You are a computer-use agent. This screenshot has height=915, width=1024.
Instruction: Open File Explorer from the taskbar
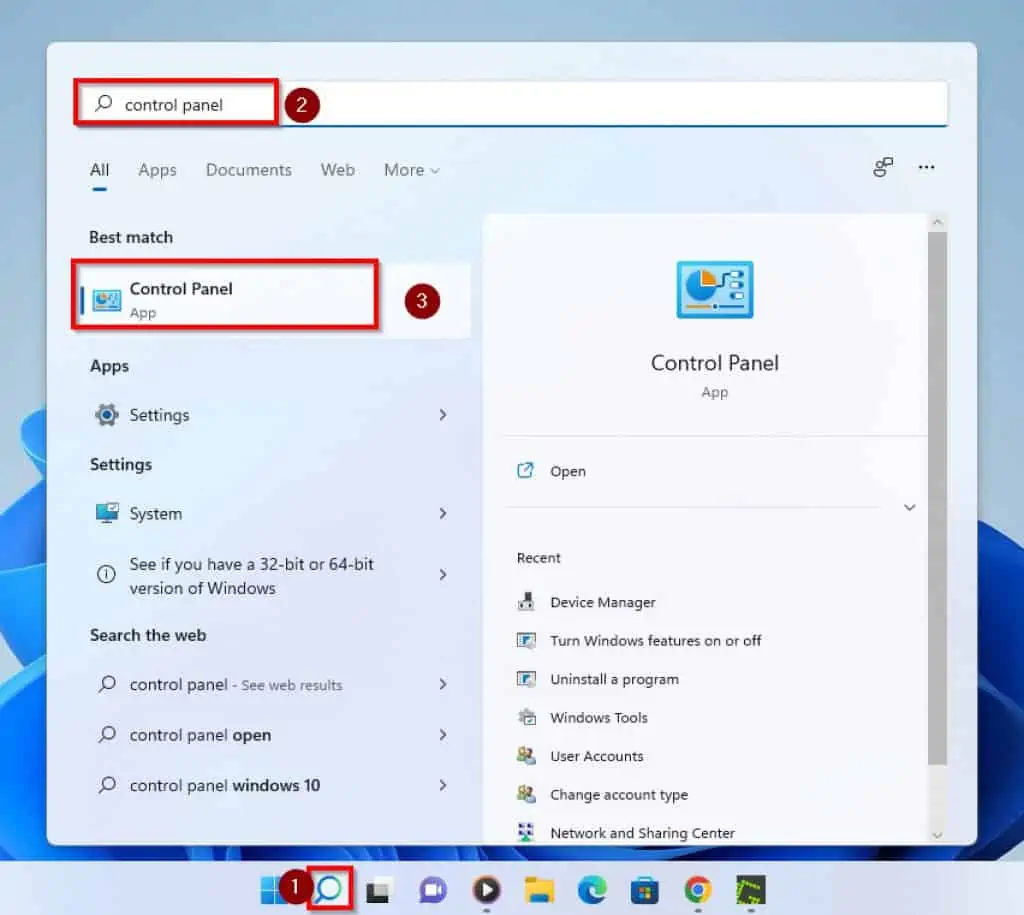coord(538,890)
